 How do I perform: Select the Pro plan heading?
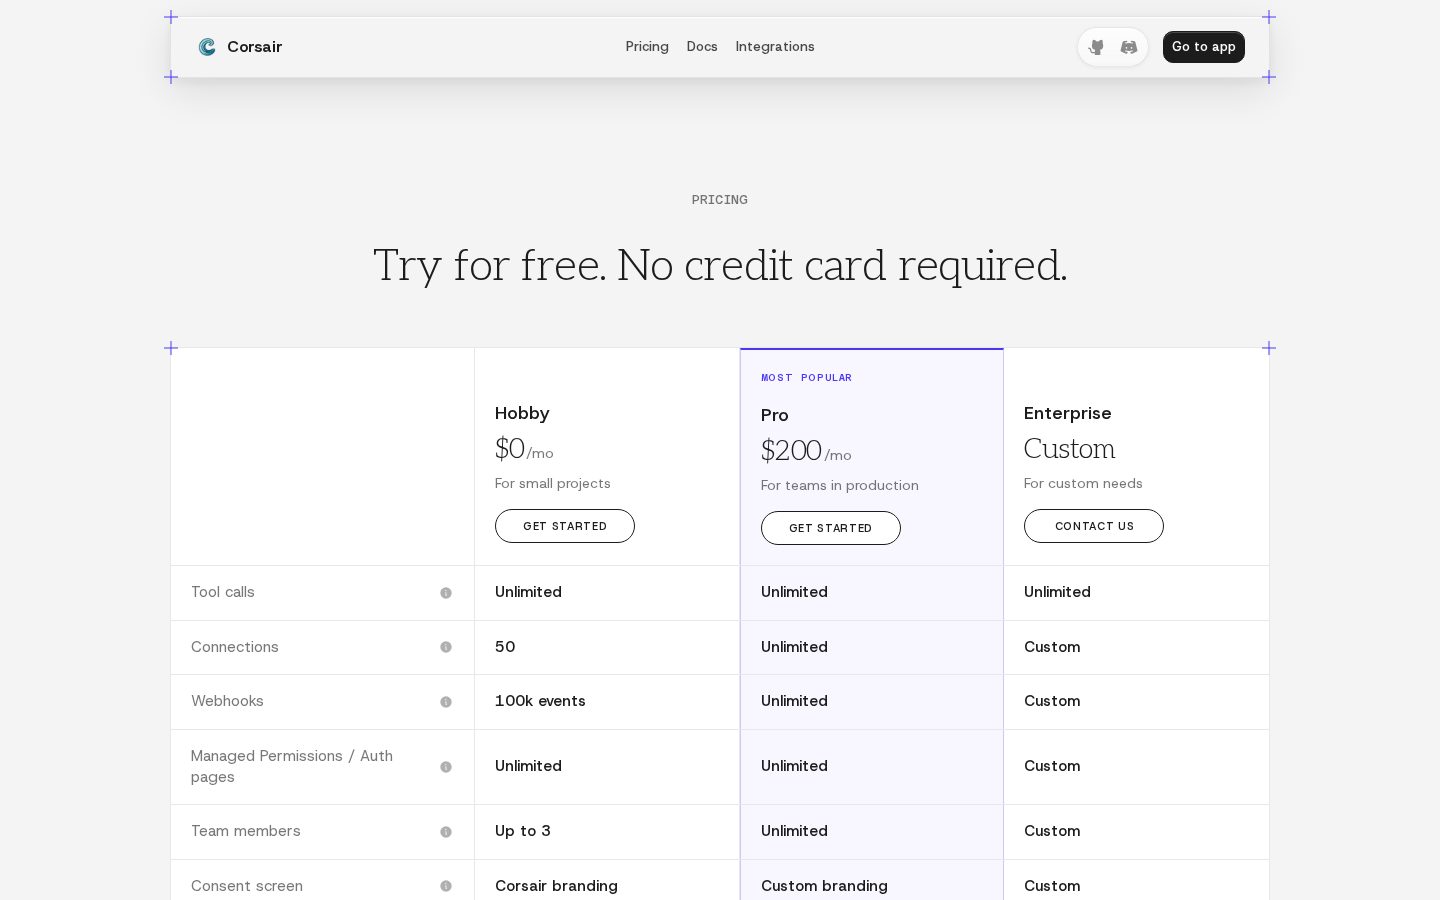(x=775, y=415)
